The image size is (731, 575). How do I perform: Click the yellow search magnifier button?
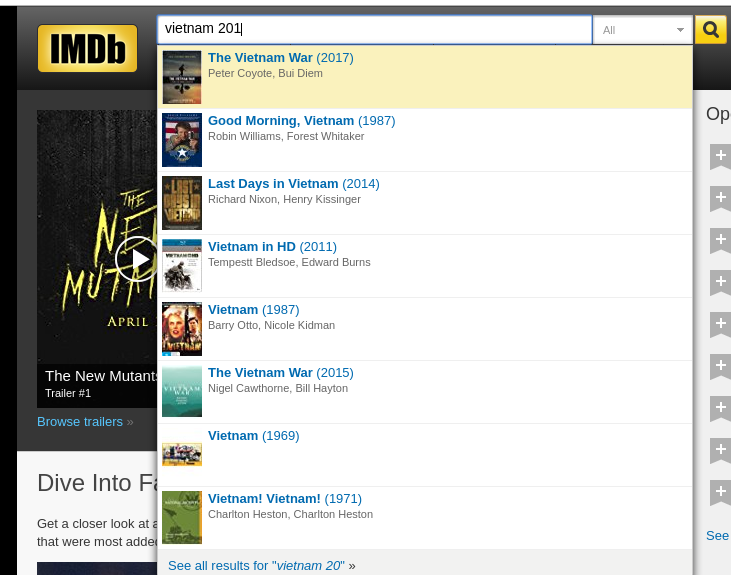pyautogui.click(x=710, y=30)
